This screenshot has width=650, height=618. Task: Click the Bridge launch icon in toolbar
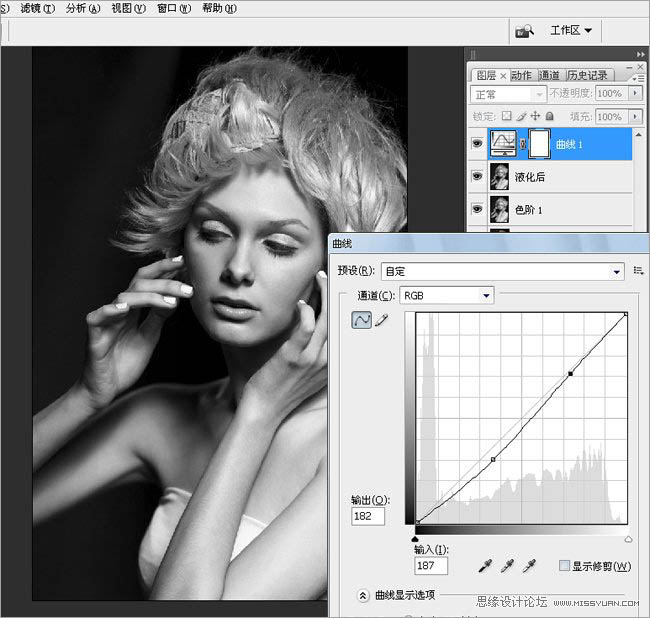pos(524,31)
